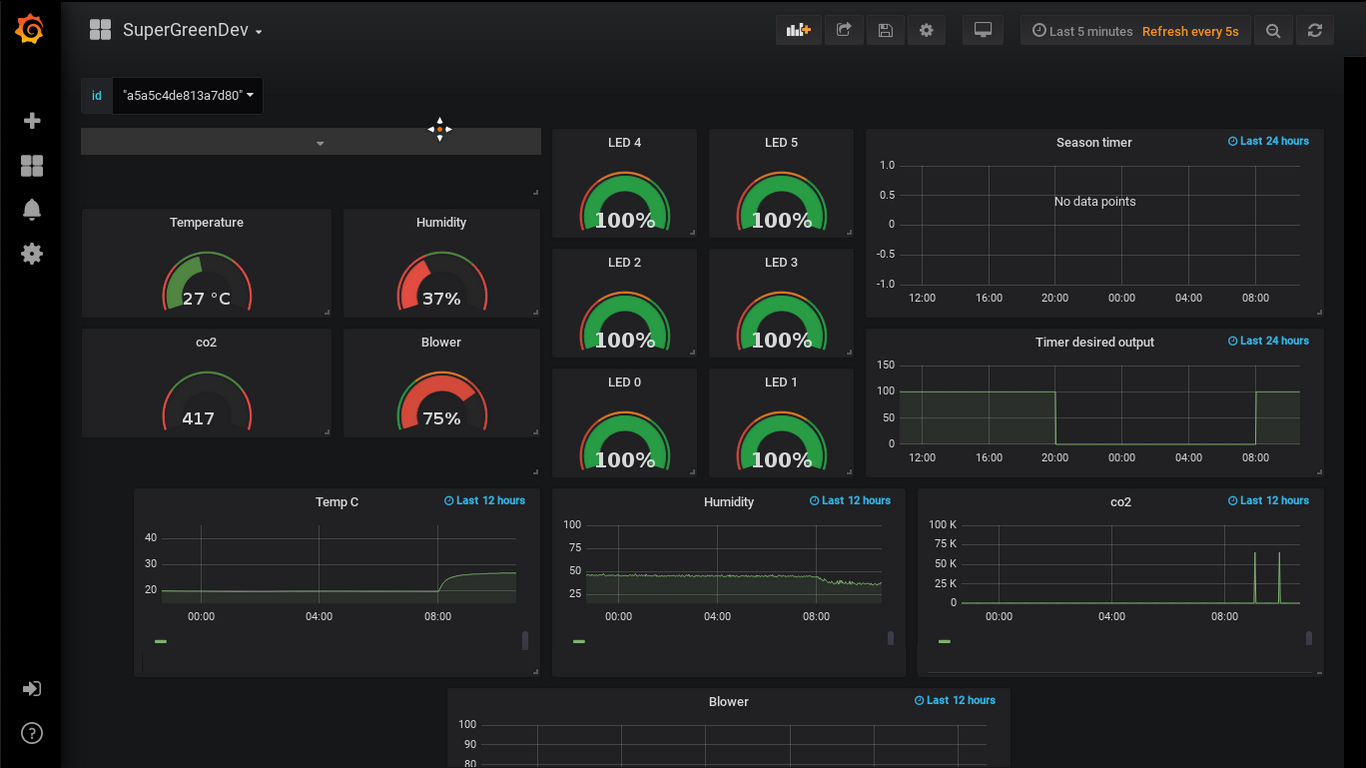This screenshot has height=768, width=1366.
Task: Open the Timer desired output panel title
Action: point(1094,342)
